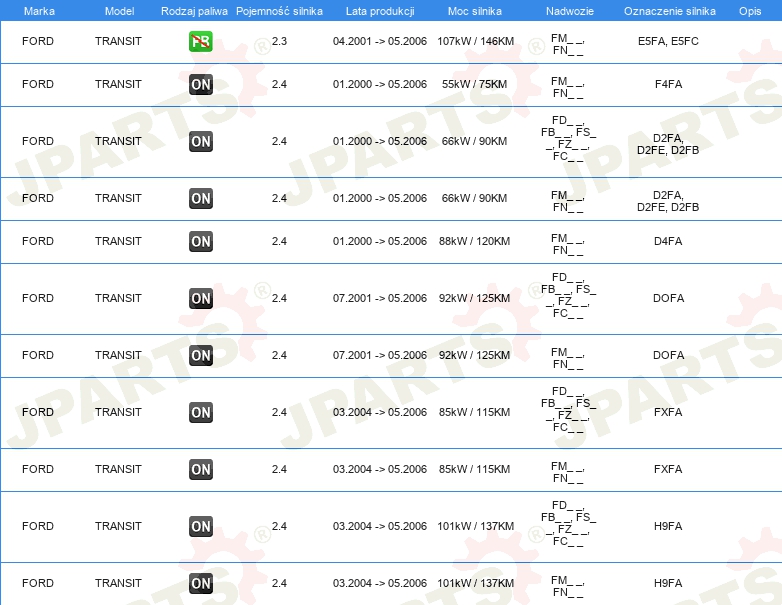Screen dimensions: 782x605
Task: Click FORD in the 2.3 petrol row
Action: tap(38, 41)
